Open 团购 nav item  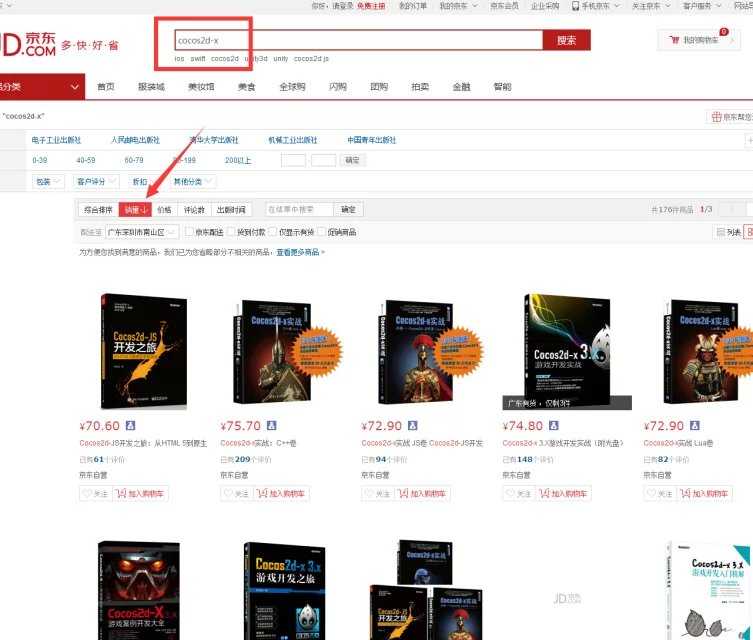point(379,87)
